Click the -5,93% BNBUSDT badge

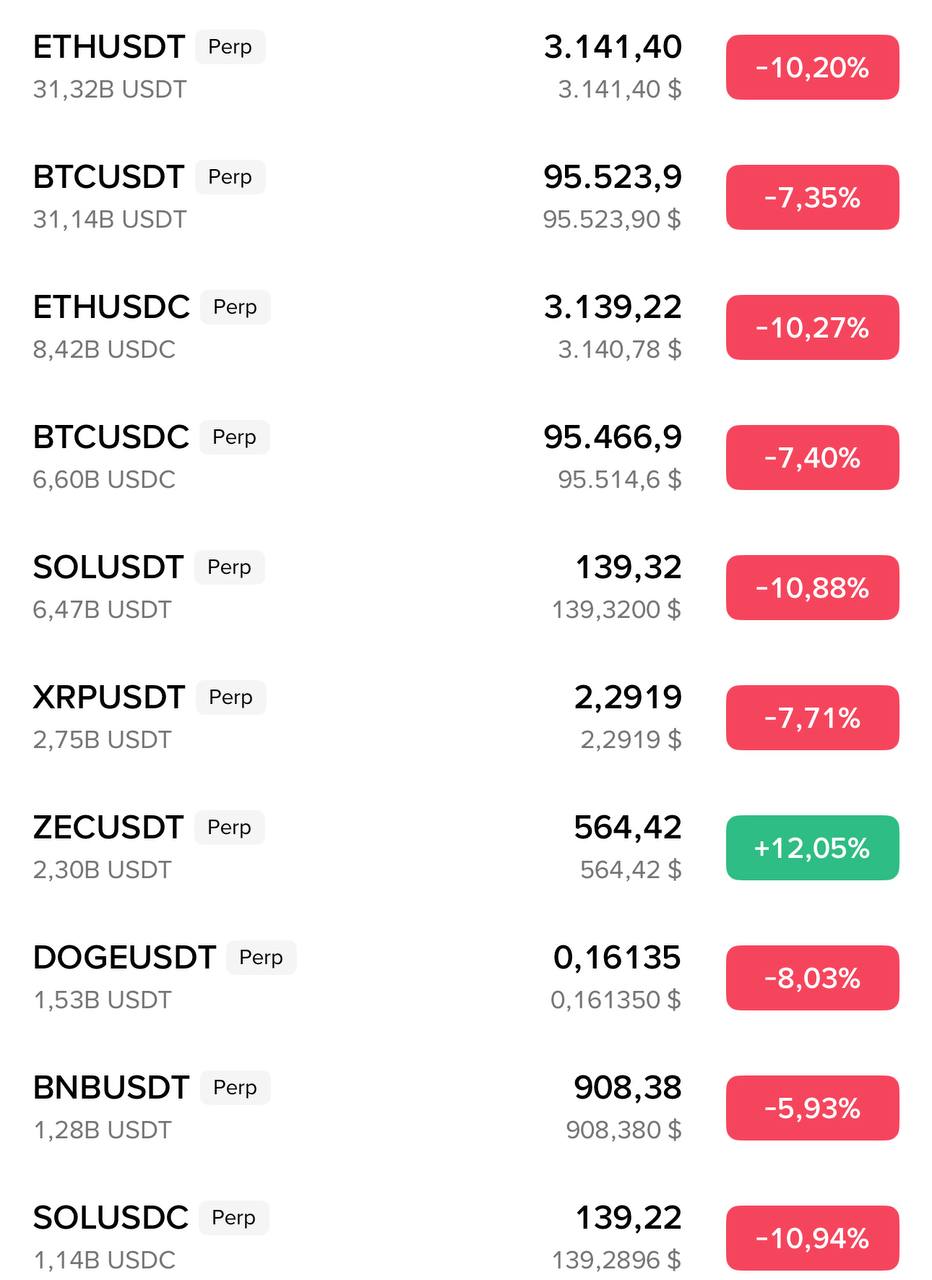click(812, 1108)
